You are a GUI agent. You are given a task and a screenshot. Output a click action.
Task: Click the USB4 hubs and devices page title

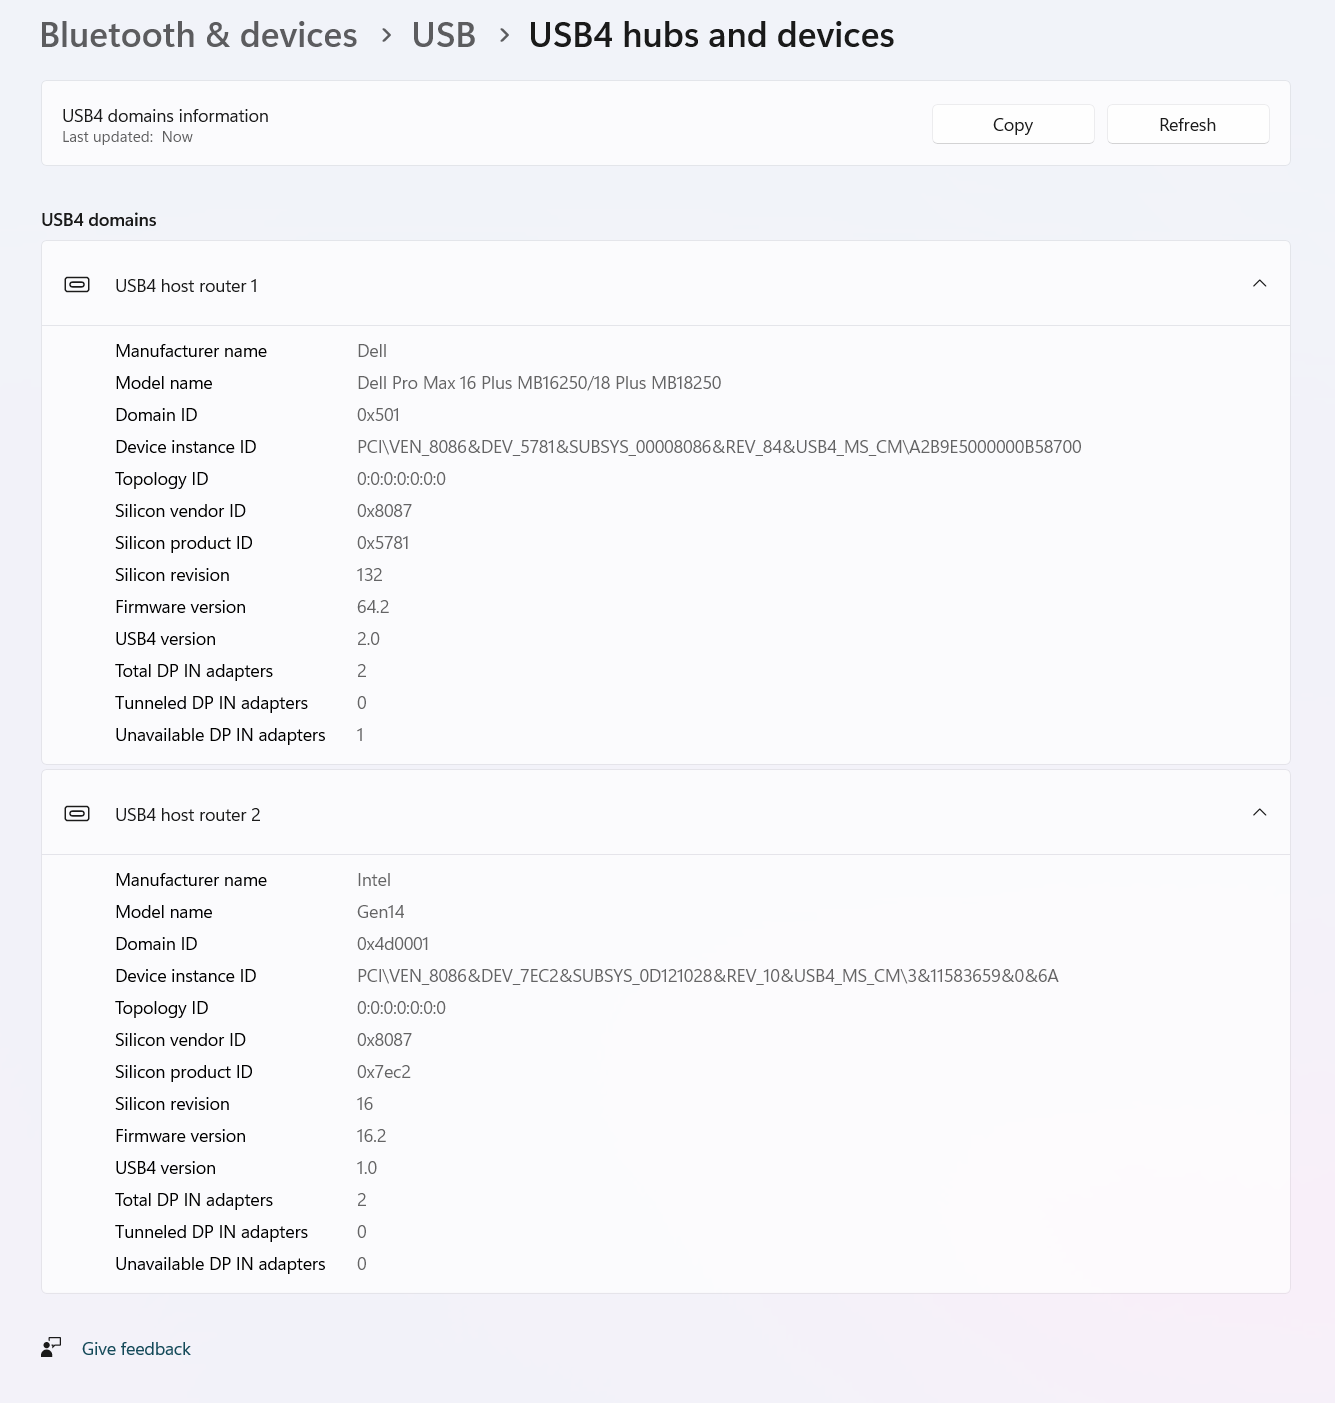coord(711,35)
